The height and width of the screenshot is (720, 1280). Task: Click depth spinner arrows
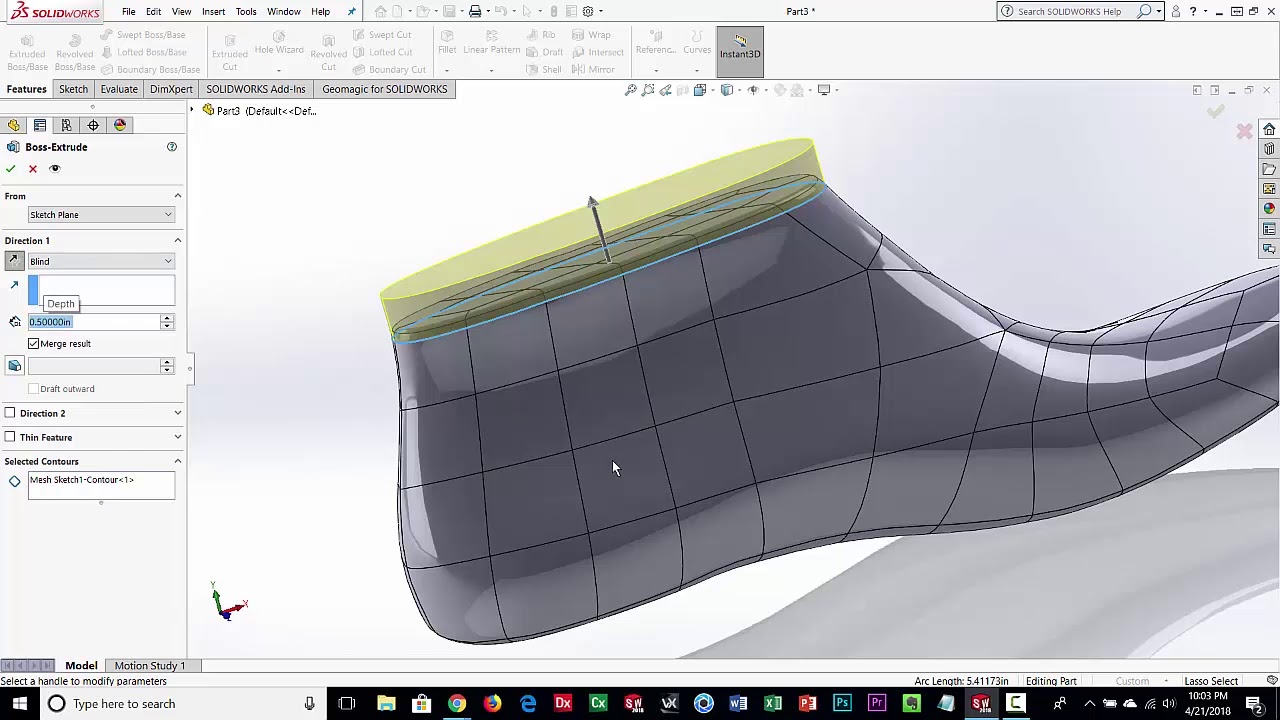[167, 322]
